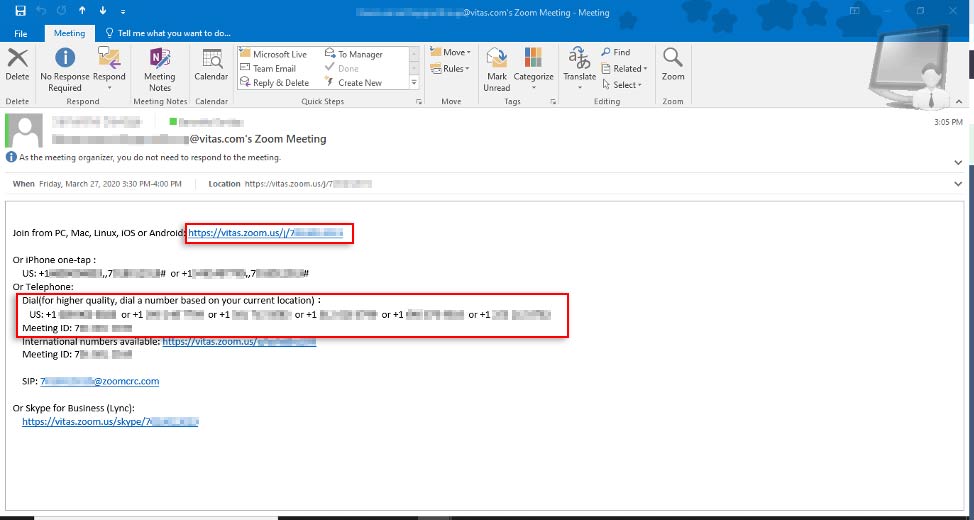The width and height of the screenshot is (974, 520).
Task: Click the sender avatar picture
Action: (x=24, y=130)
